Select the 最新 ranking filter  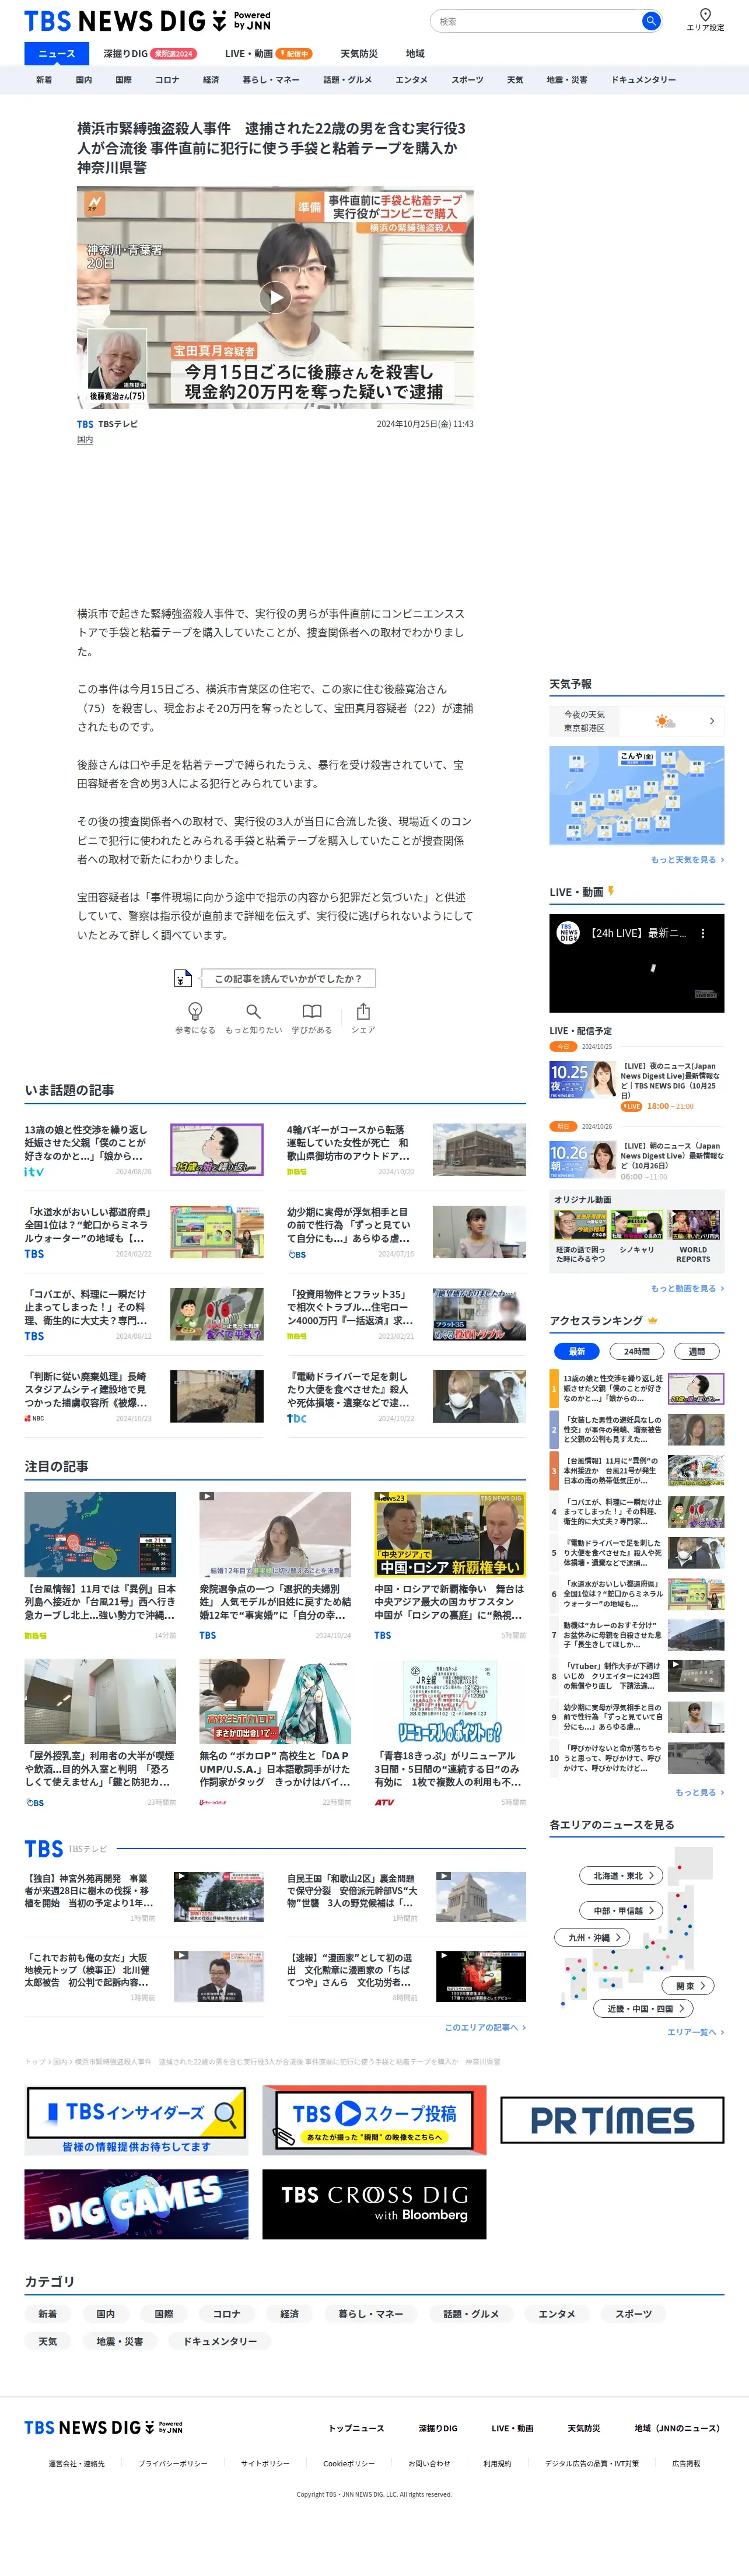click(x=577, y=1351)
